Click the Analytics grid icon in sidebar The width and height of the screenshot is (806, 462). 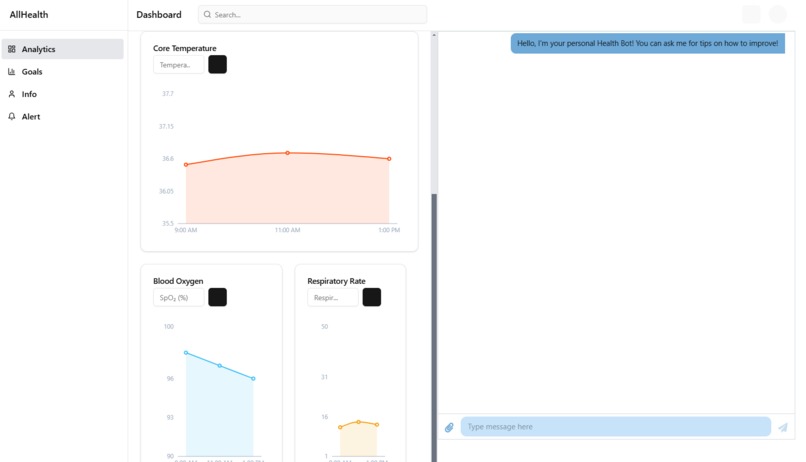[12, 49]
